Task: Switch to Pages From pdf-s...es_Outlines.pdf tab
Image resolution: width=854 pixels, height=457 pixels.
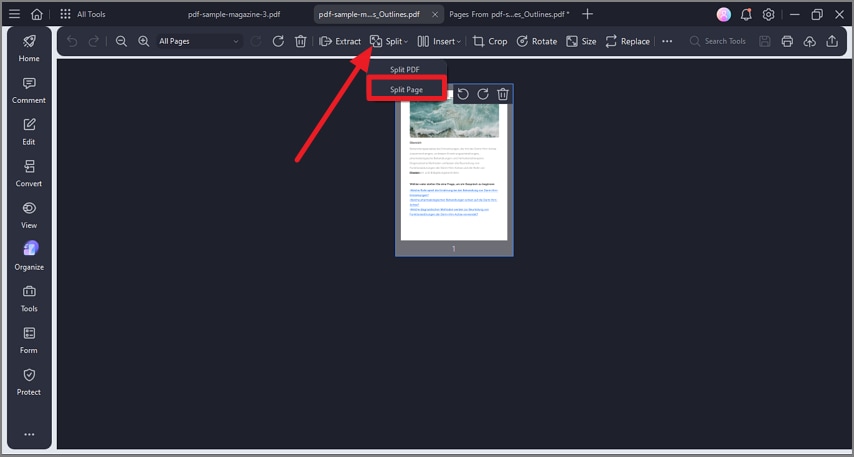Action: [x=509, y=14]
